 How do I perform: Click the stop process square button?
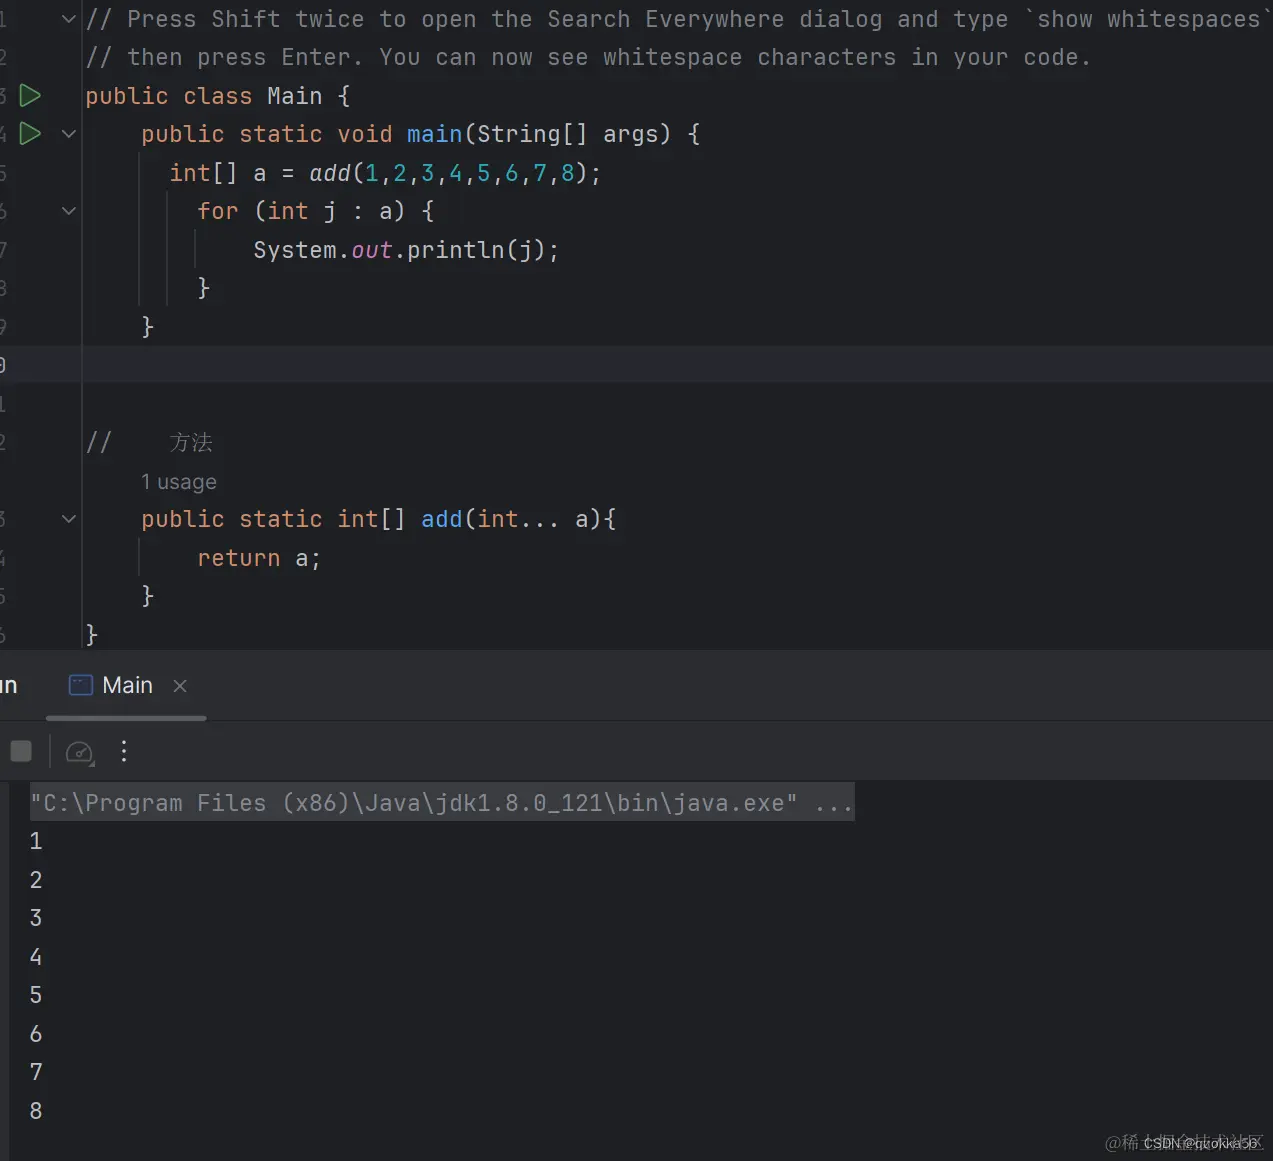(x=21, y=752)
